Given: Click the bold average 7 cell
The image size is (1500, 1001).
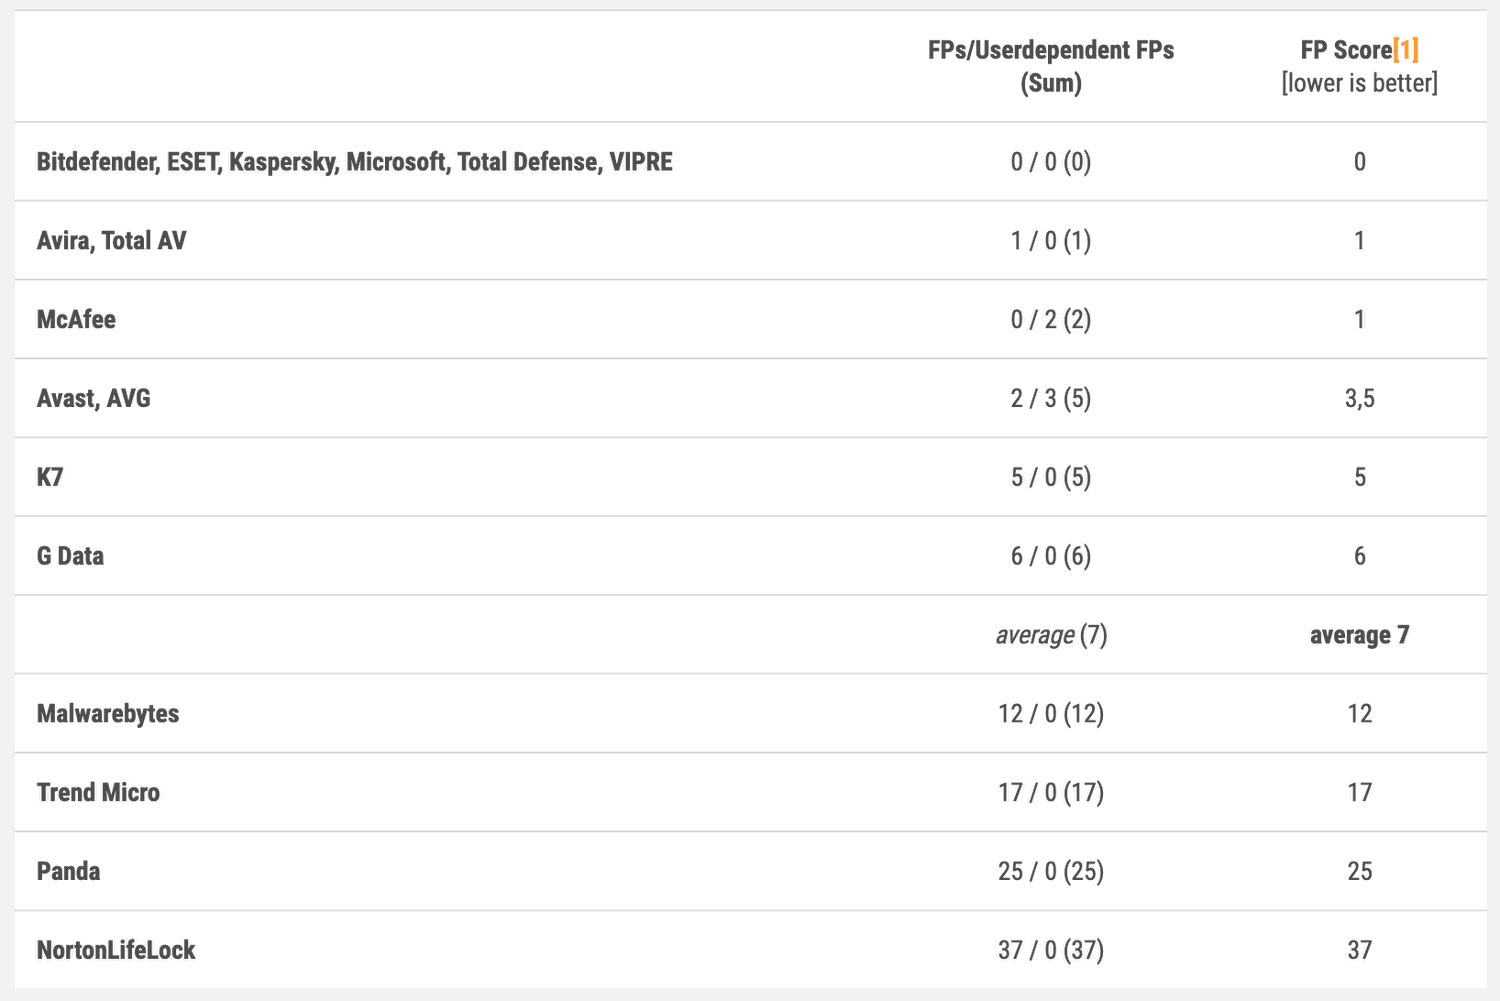Looking at the screenshot, I should pos(1359,635).
